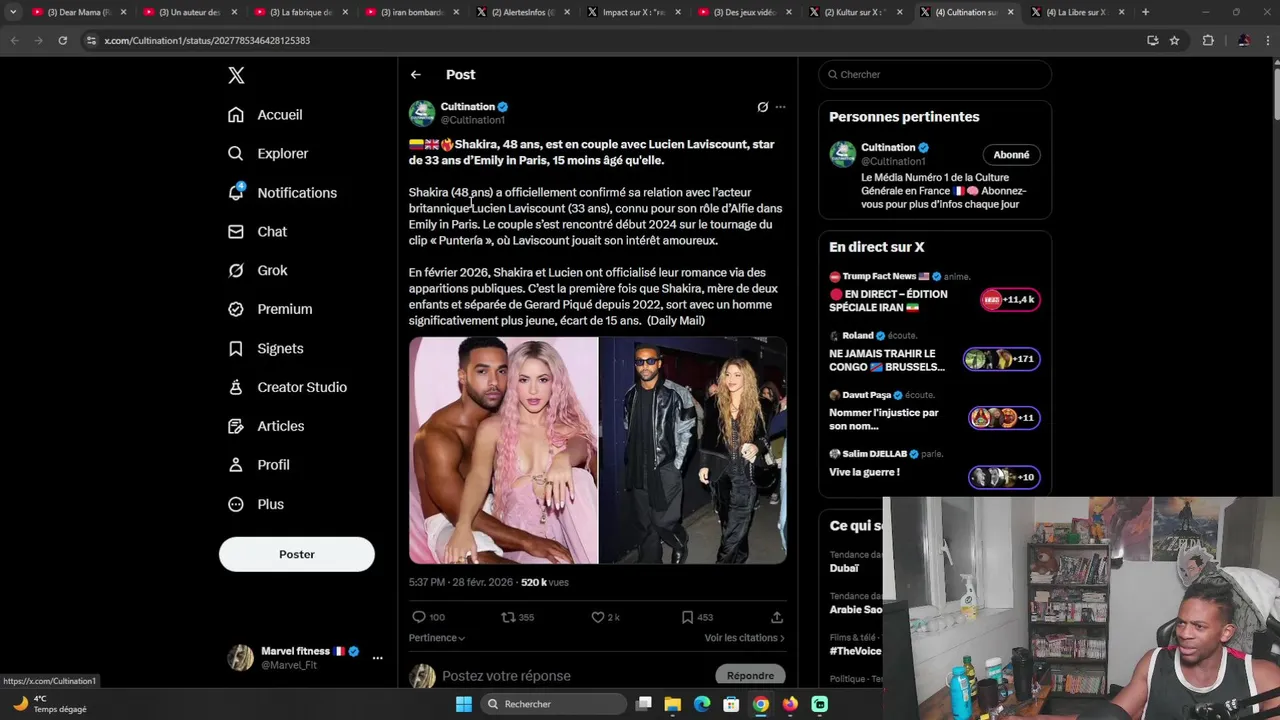Switch to the AlertesInfos tab
This screenshot has height=720, width=1280.
[523, 12]
